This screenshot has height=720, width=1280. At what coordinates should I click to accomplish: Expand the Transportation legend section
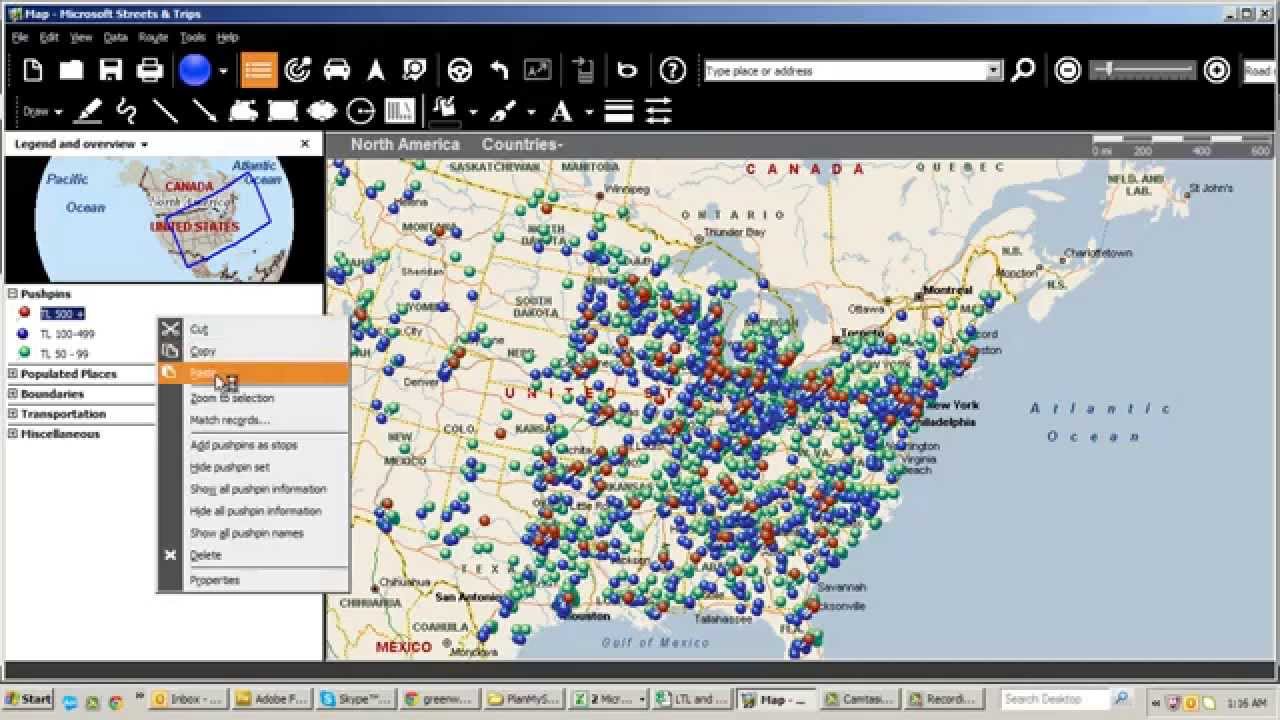pos(13,414)
